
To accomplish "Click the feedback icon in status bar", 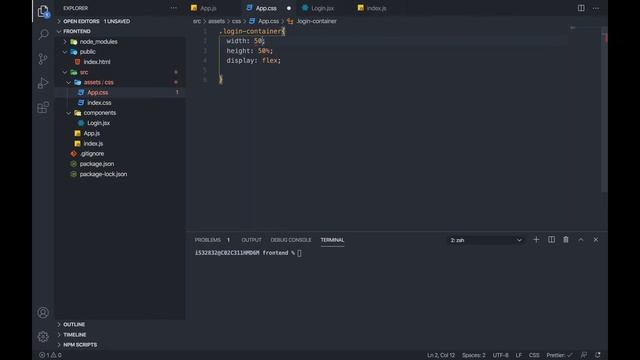I will click(x=584, y=355).
